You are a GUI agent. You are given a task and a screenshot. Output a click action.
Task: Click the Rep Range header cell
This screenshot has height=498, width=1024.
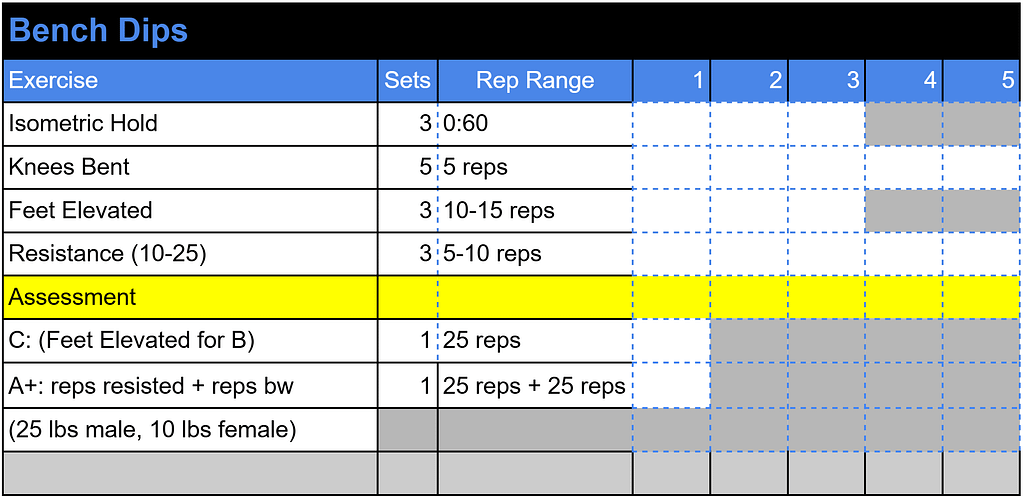click(x=535, y=81)
